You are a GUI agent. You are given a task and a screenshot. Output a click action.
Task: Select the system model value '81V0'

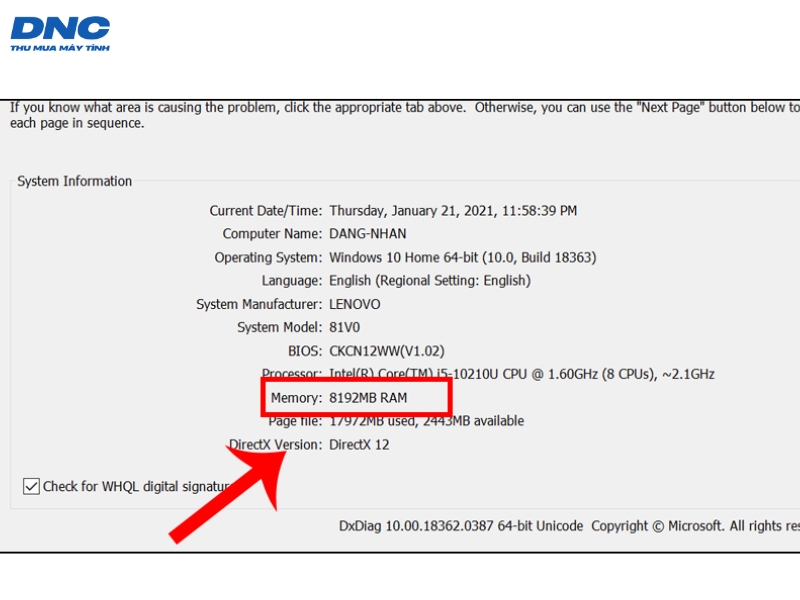pyautogui.click(x=344, y=328)
